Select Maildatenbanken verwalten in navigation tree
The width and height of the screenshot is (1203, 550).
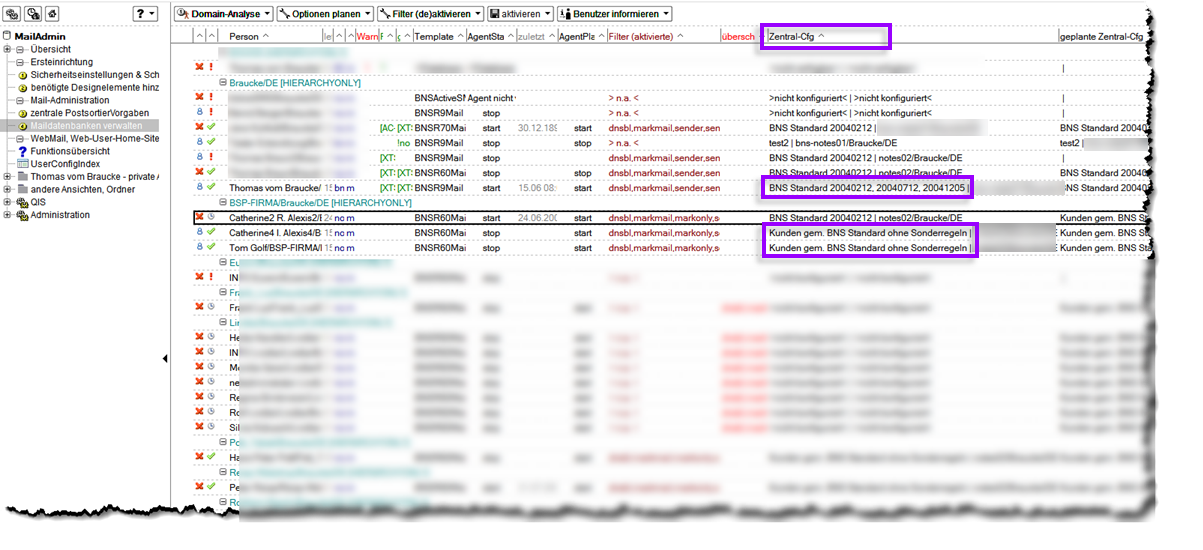click(85, 126)
